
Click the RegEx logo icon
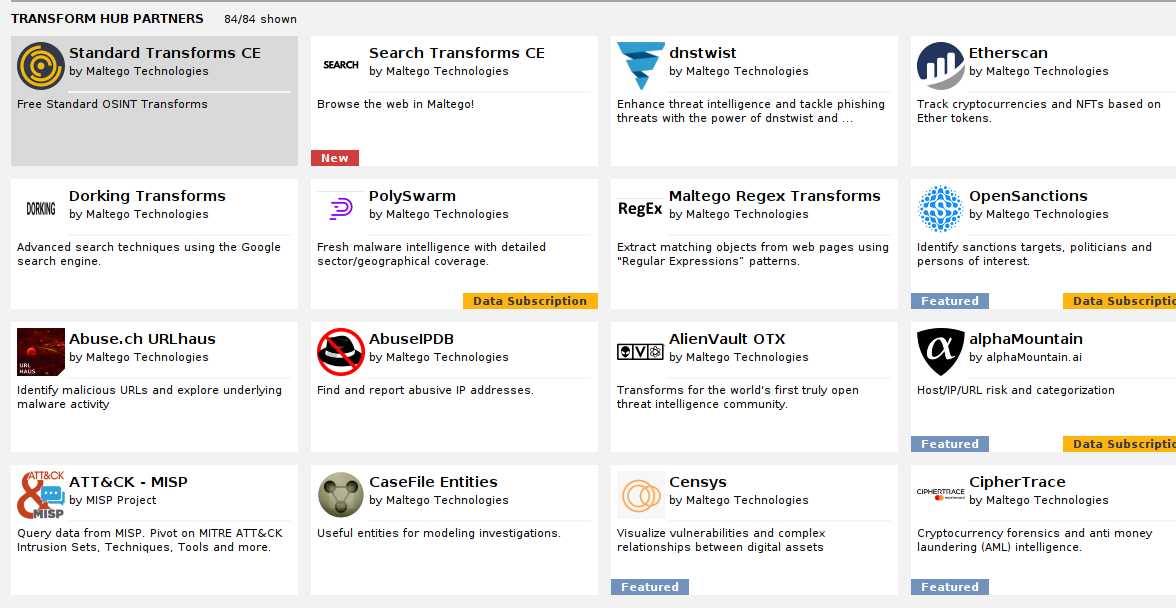640,209
